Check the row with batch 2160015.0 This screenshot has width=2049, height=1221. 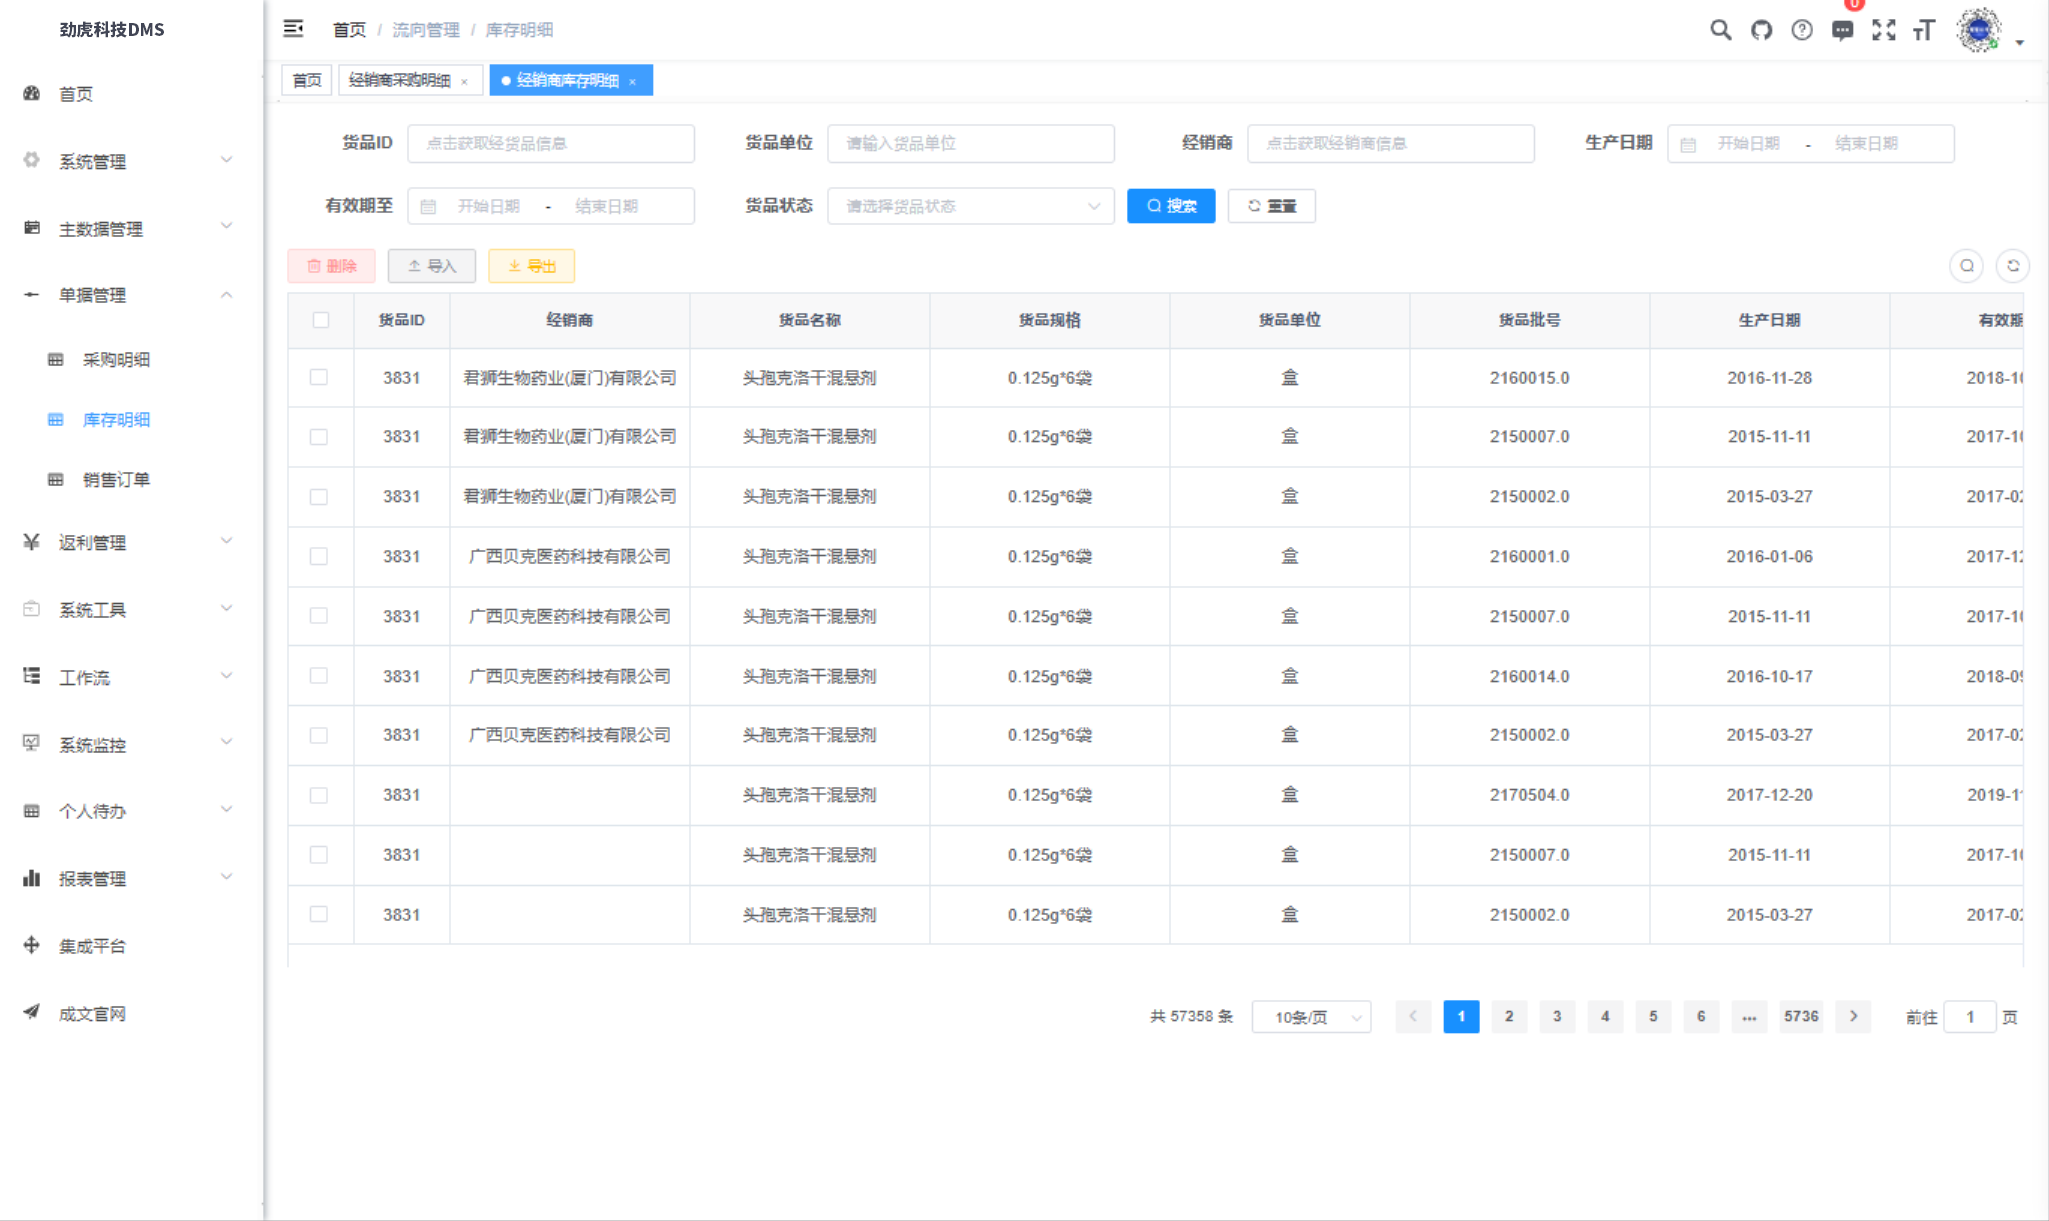pyautogui.click(x=319, y=378)
